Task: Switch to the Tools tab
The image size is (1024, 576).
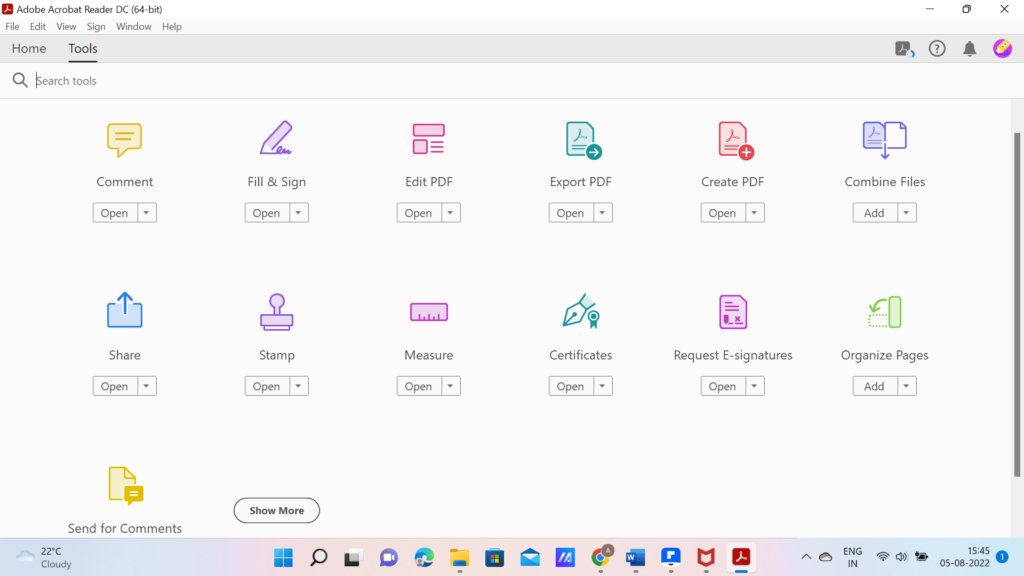Action: (83, 48)
